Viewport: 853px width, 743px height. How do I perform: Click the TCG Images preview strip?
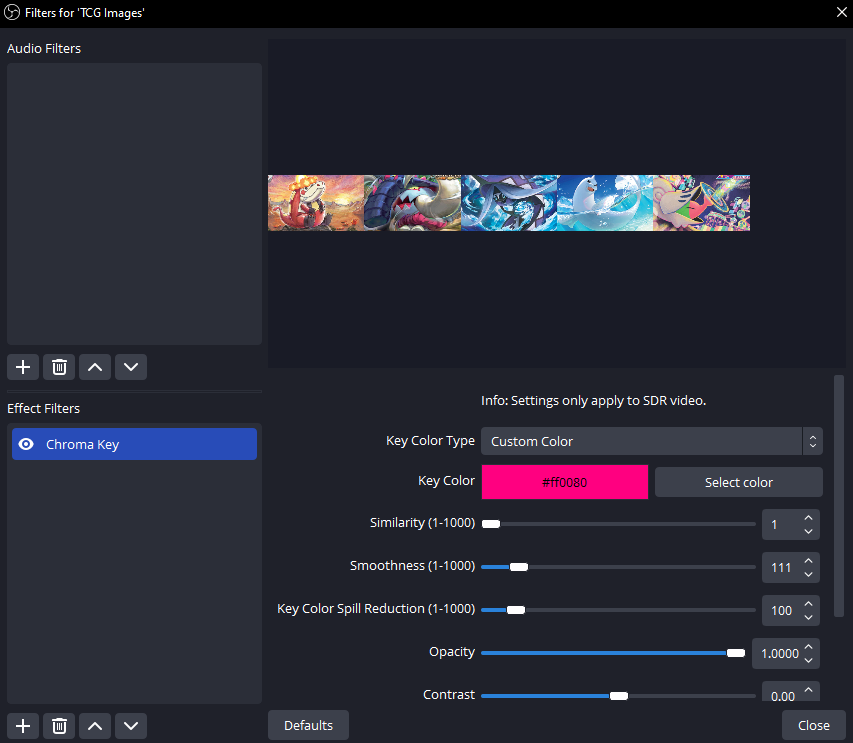509,203
